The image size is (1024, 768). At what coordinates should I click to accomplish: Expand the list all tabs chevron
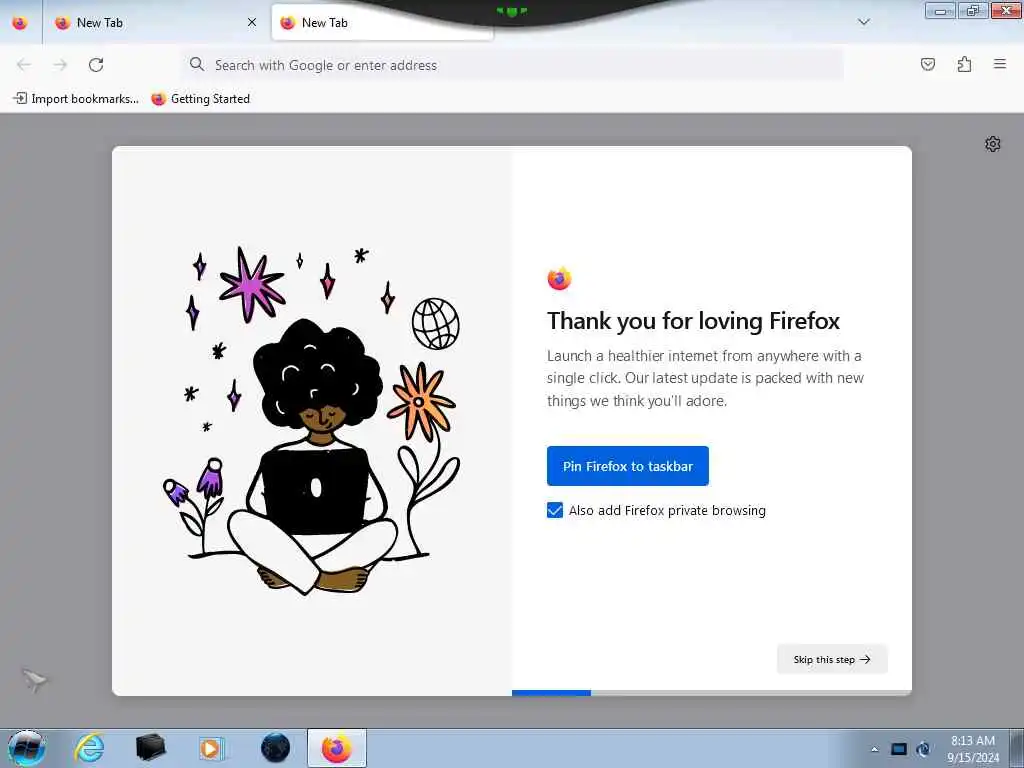(x=863, y=22)
